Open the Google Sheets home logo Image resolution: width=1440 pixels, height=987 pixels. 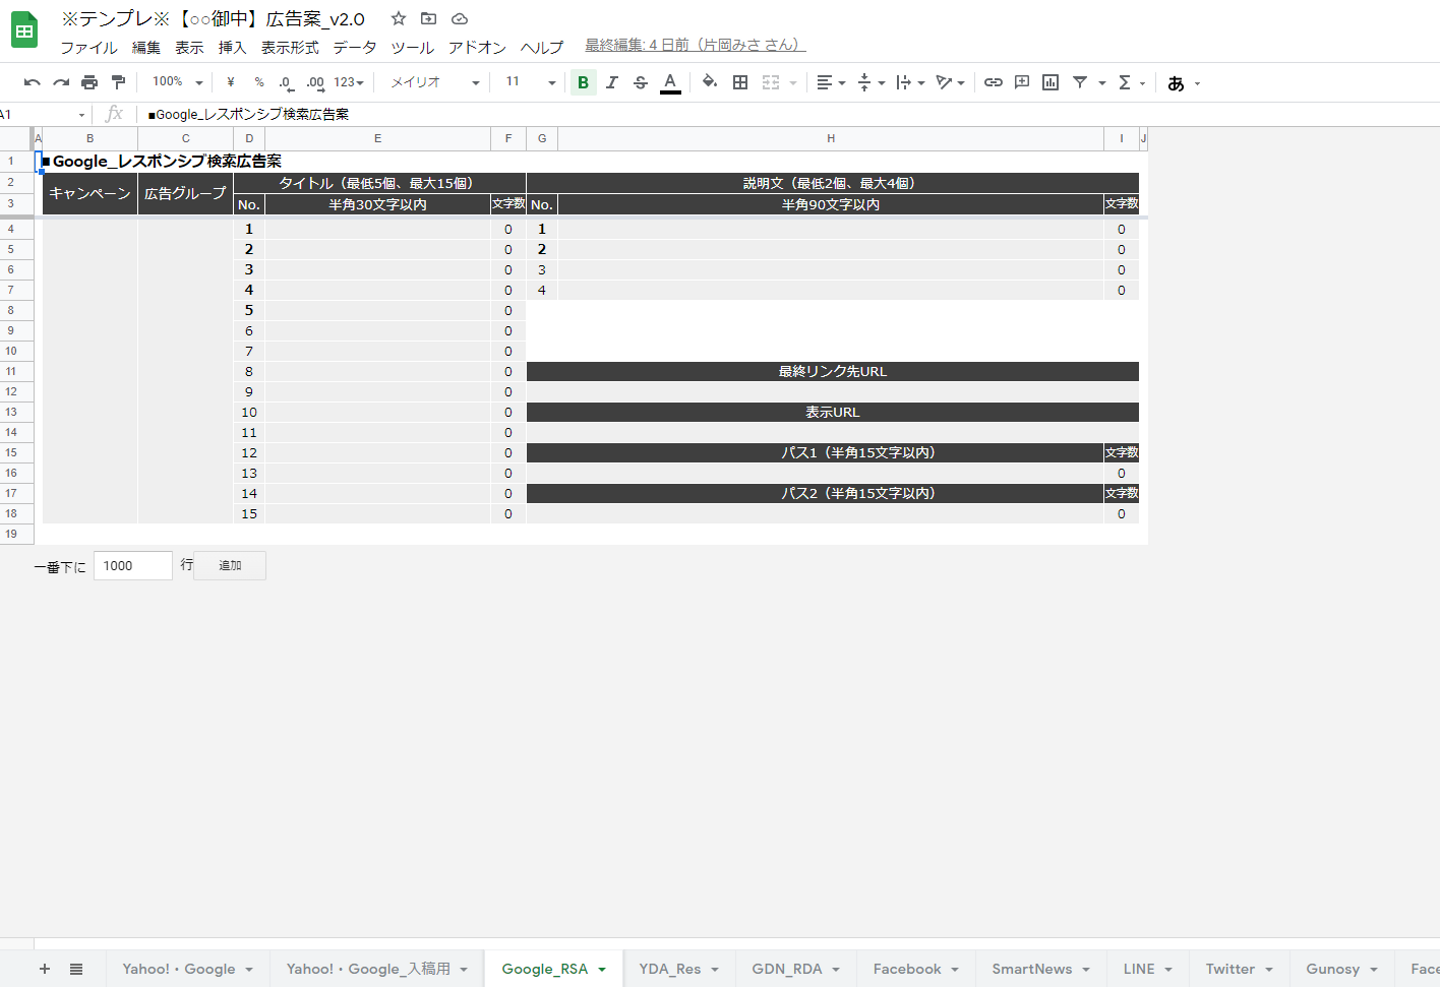[24, 31]
